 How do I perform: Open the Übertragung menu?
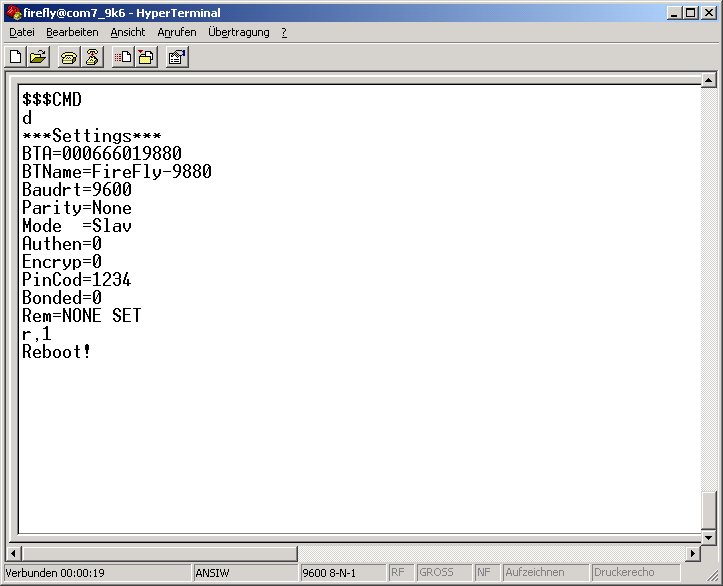[x=238, y=32]
